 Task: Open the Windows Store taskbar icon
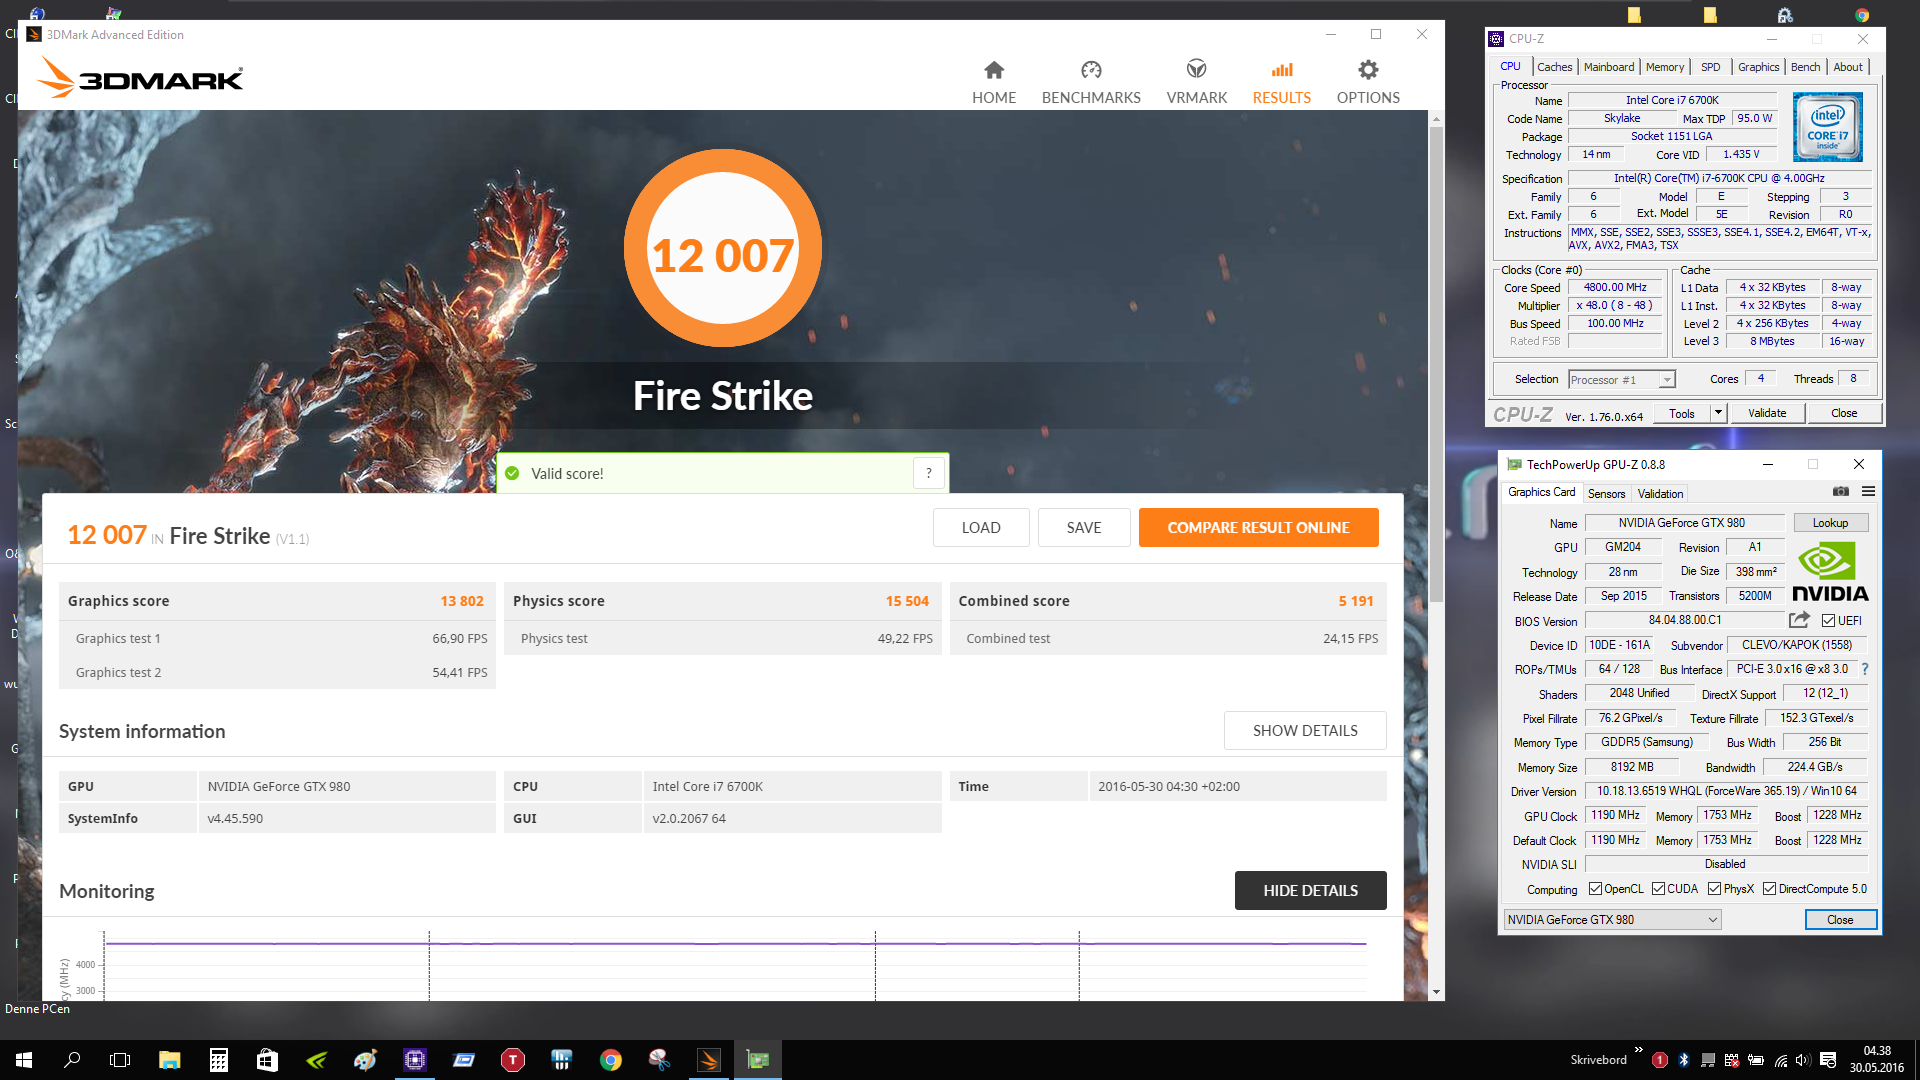pyautogui.click(x=267, y=1060)
